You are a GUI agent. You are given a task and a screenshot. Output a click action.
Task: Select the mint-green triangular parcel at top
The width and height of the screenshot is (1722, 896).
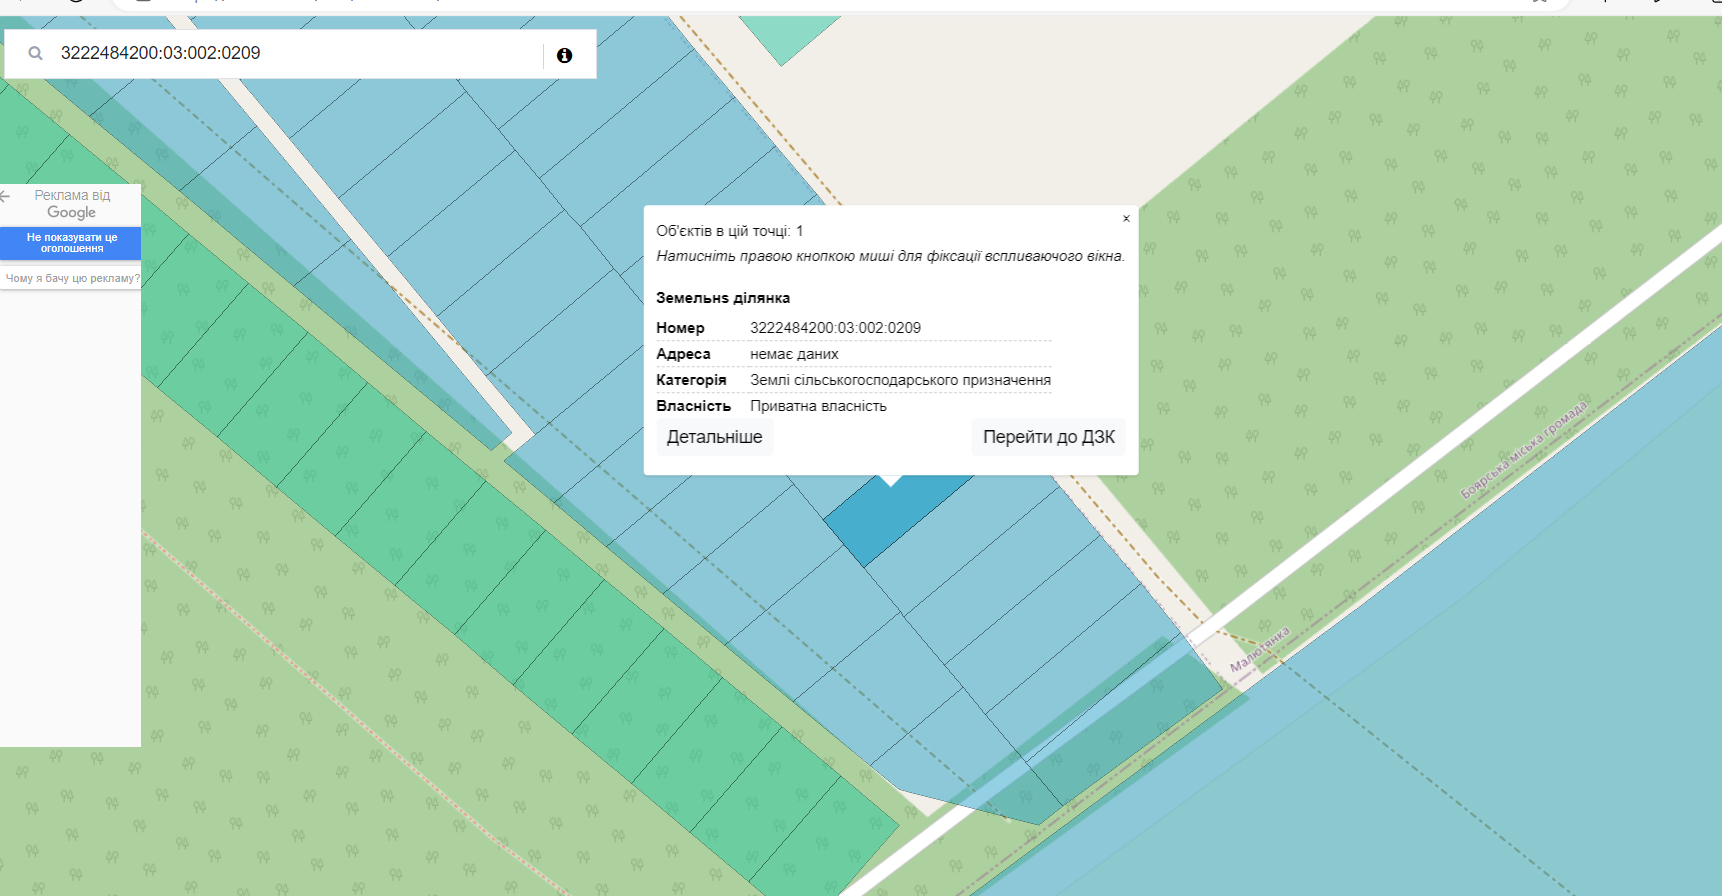coord(787,37)
